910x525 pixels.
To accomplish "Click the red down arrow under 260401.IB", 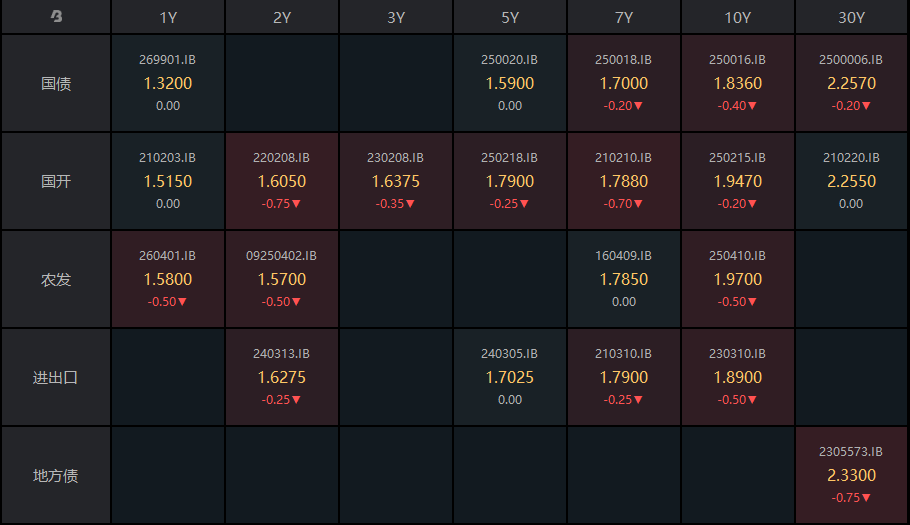I will pos(182,302).
